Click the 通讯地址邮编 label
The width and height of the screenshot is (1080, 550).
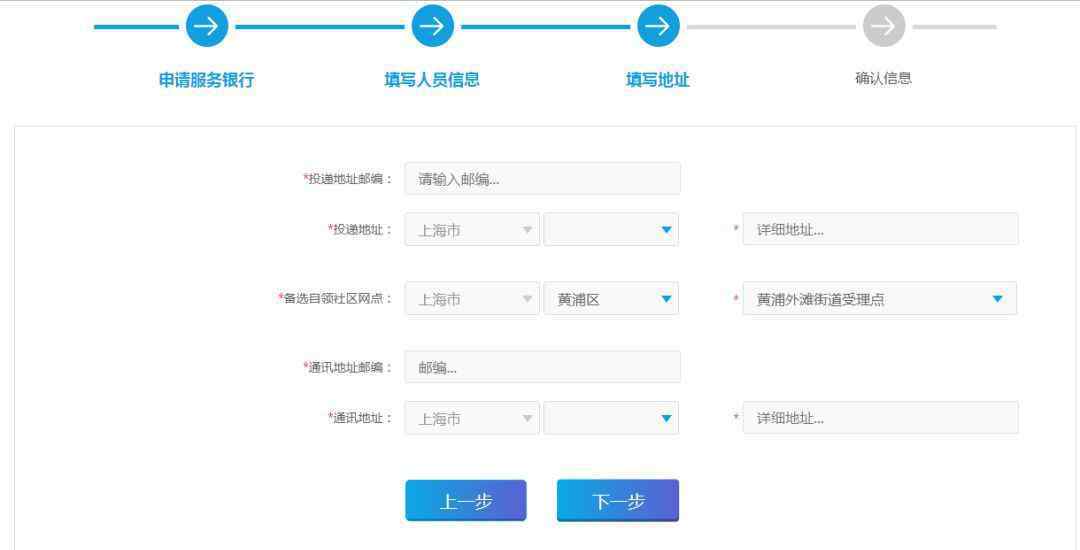(x=348, y=367)
